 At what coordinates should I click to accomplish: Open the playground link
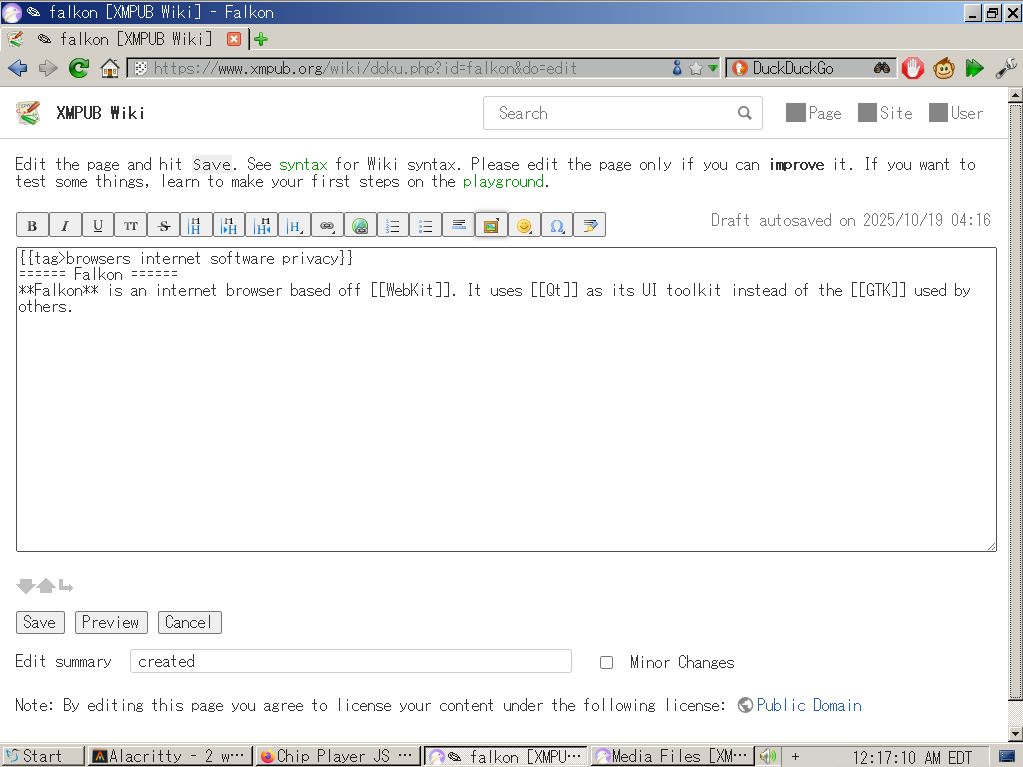pyautogui.click(x=503, y=182)
